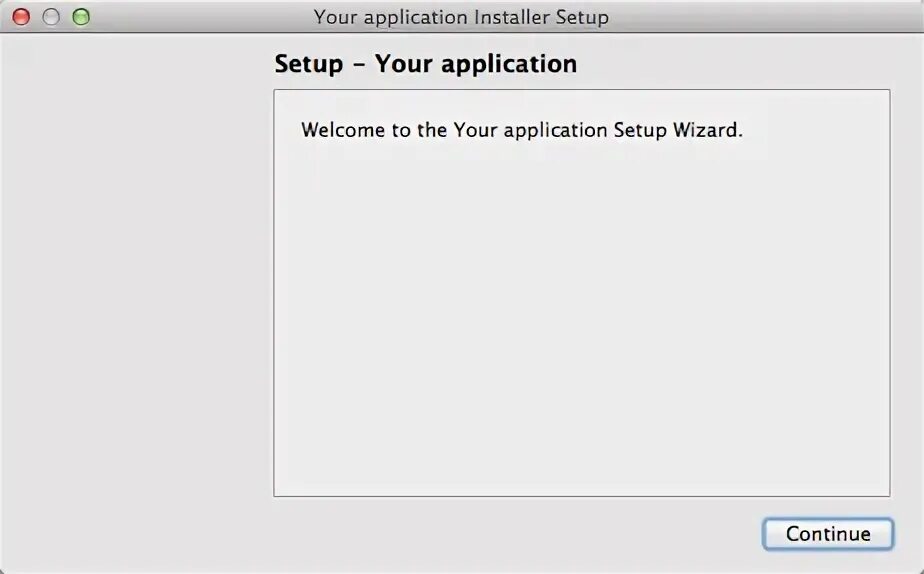924x574 pixels.
Task: Click the Continue button
Action: coord(826,534)
